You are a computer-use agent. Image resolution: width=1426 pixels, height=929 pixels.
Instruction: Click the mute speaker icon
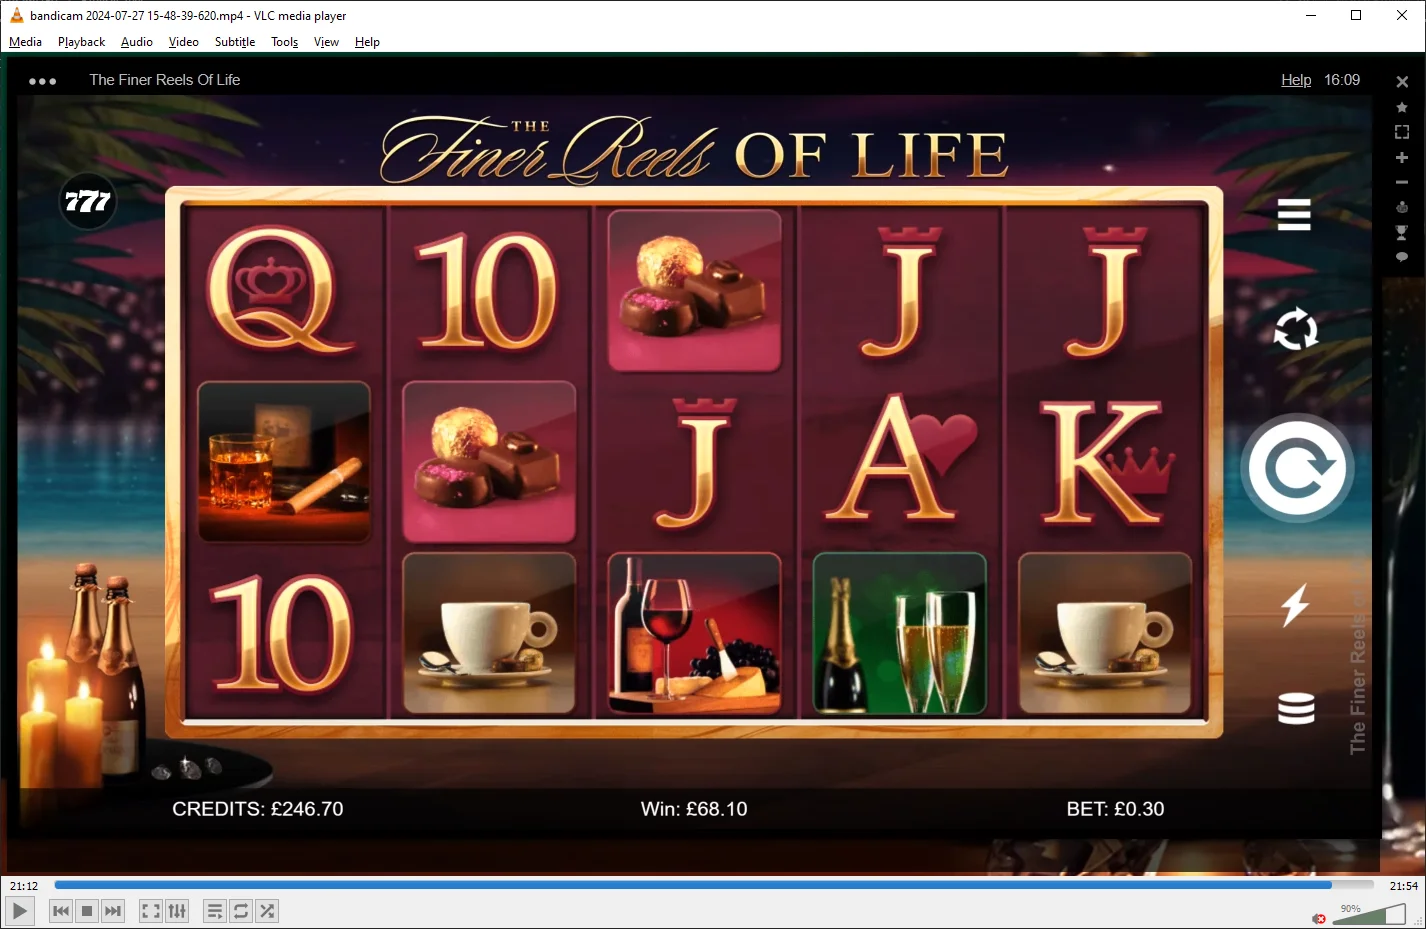pos(1320,918)
